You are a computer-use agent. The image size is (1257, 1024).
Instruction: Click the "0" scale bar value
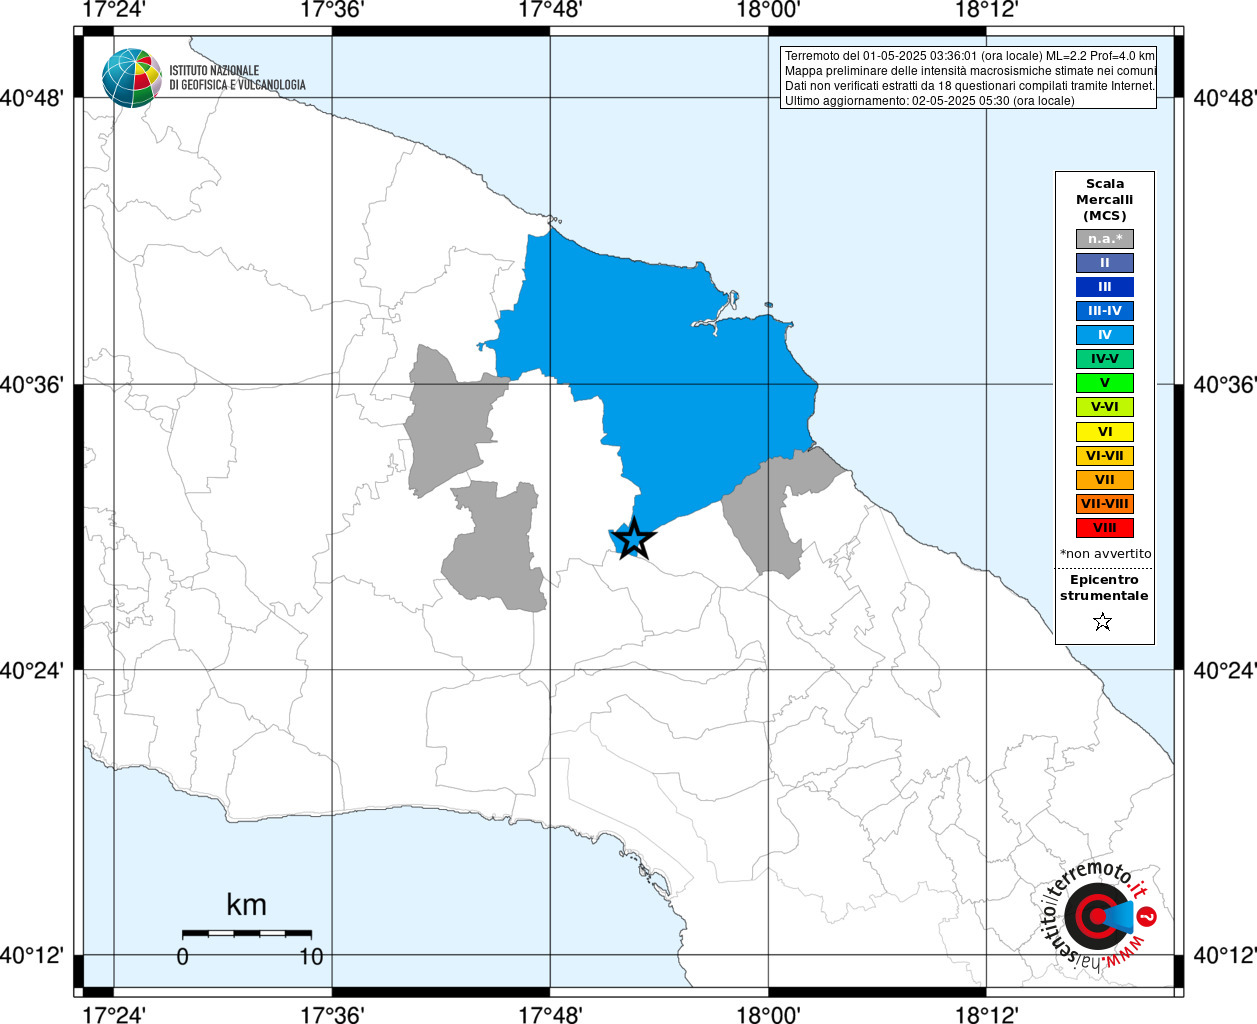182,957
